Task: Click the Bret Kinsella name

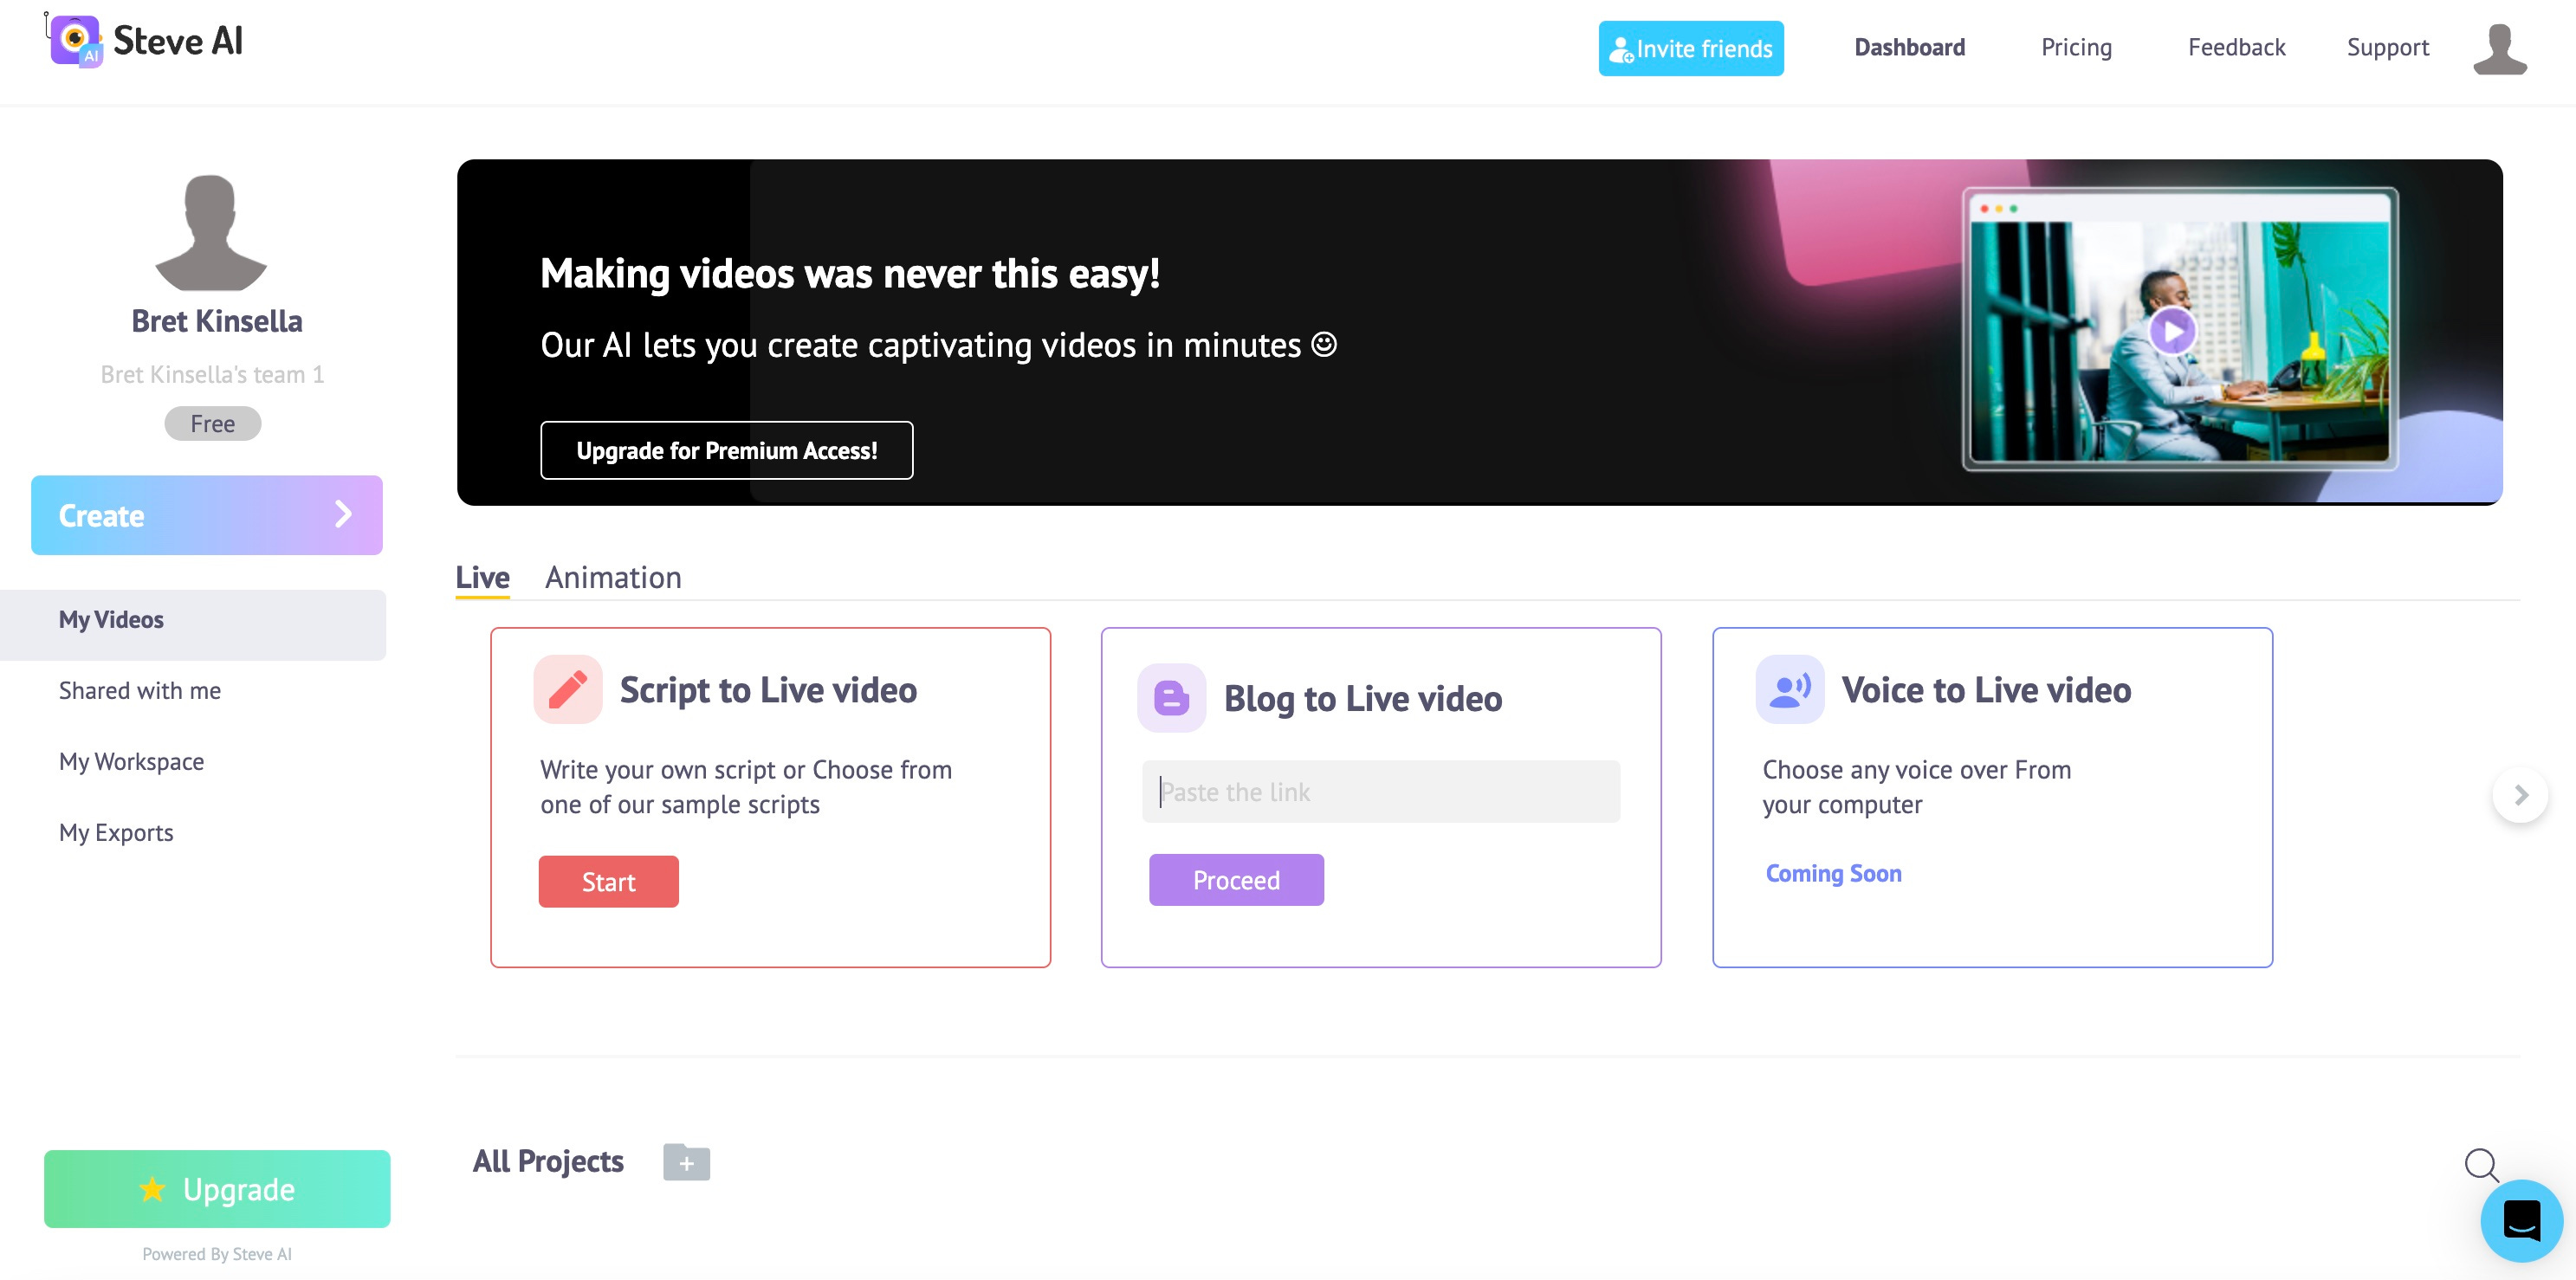Action: (x=217, y=321)
